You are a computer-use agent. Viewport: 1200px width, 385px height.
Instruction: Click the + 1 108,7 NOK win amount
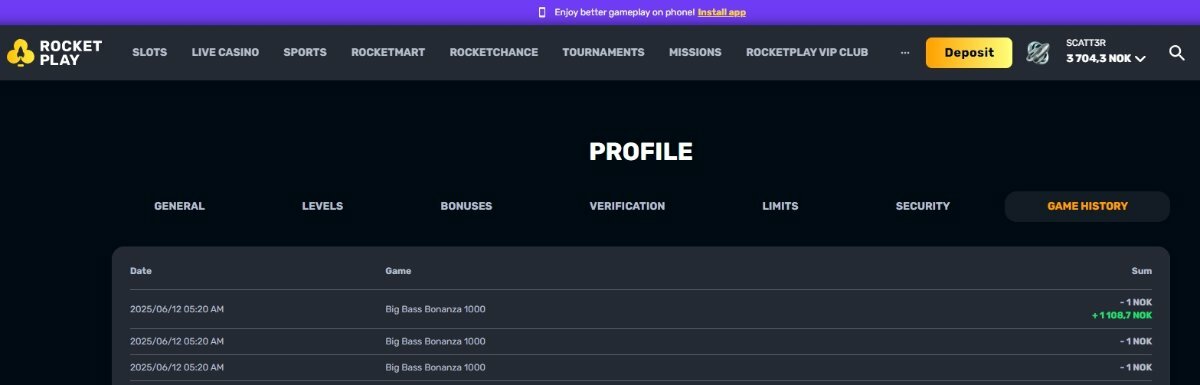point(1122,315)
